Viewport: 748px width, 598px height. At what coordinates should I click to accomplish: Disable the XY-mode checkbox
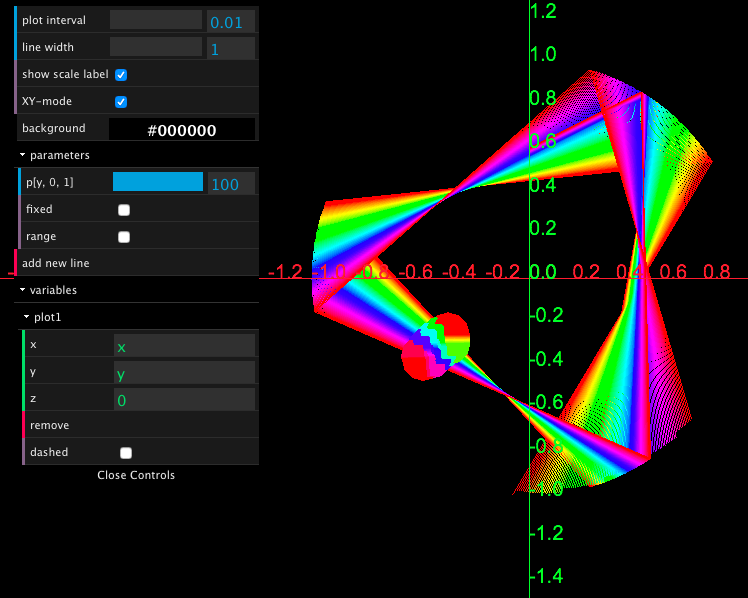click(x=121, y=101)
